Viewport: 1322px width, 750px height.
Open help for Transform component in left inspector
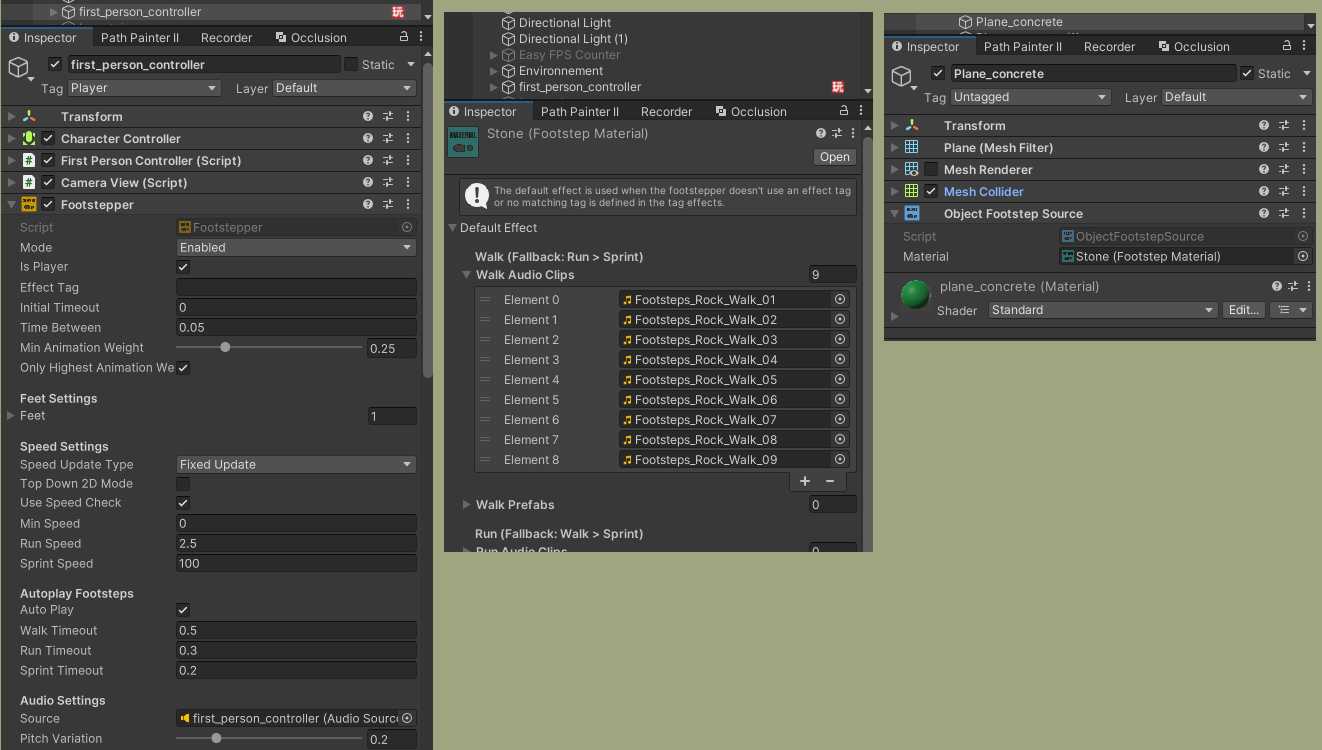pyautogui.click(x=368, y=117)
